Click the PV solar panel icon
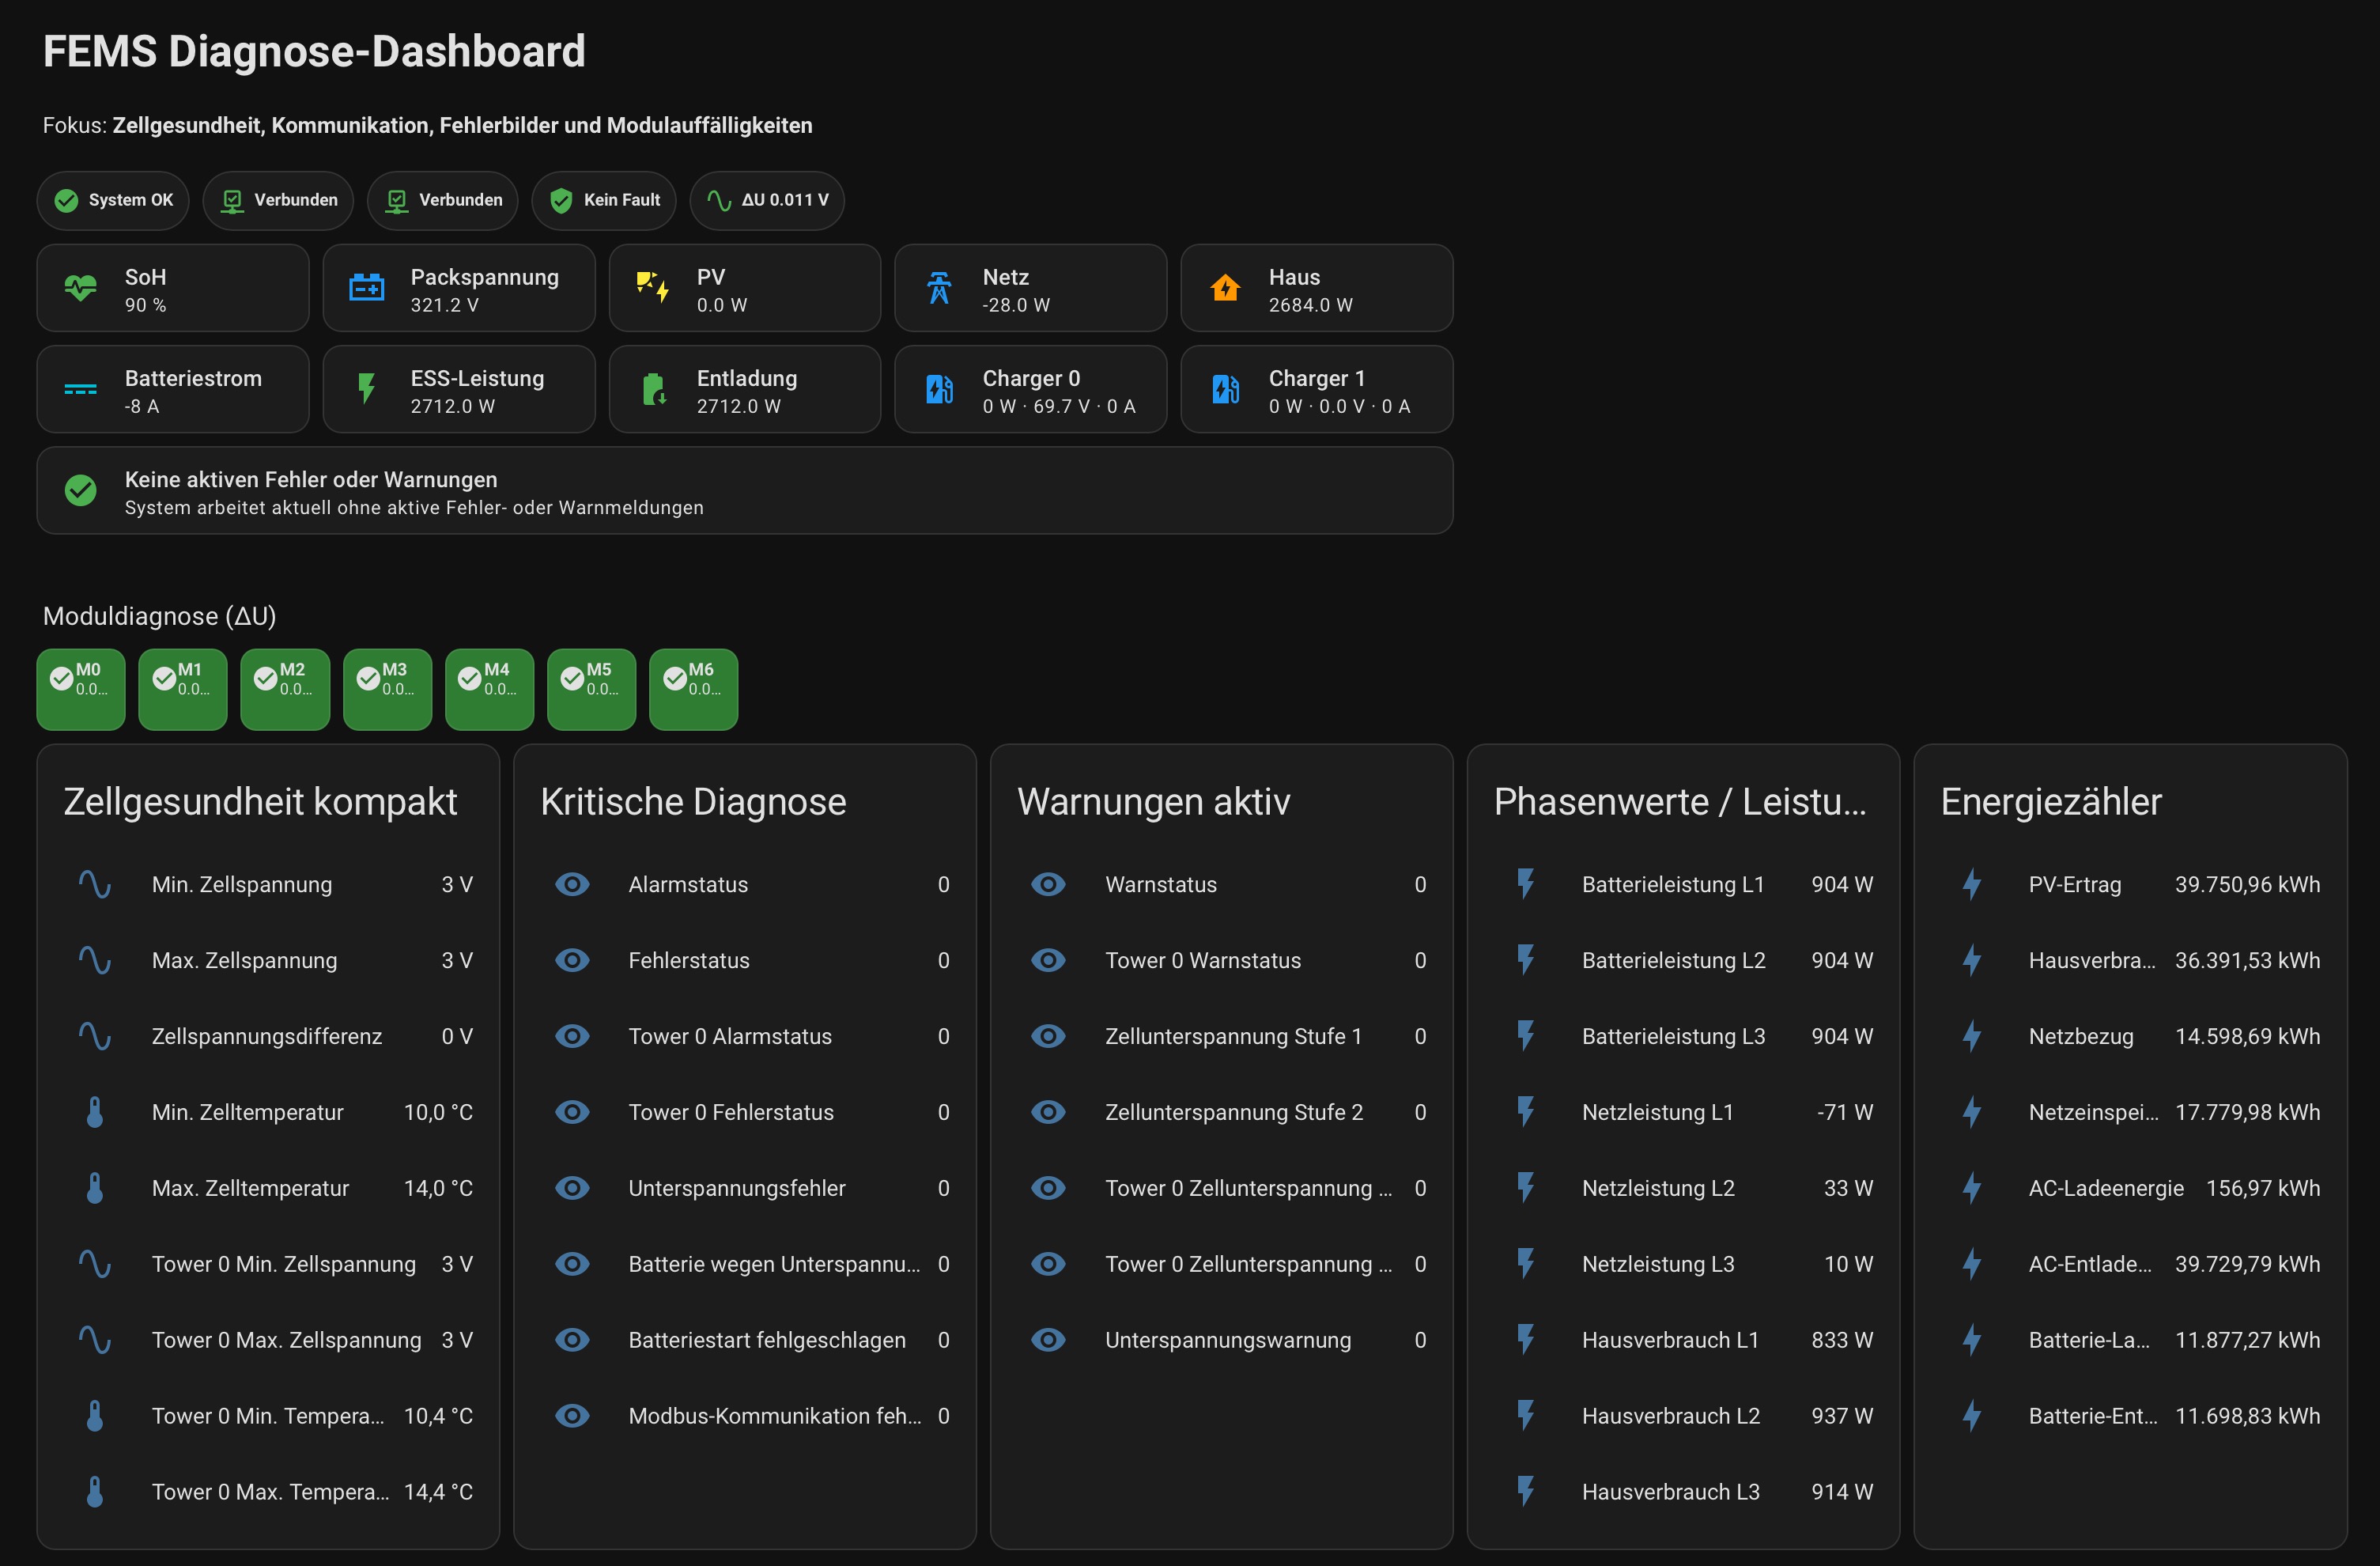 [652, 289]
